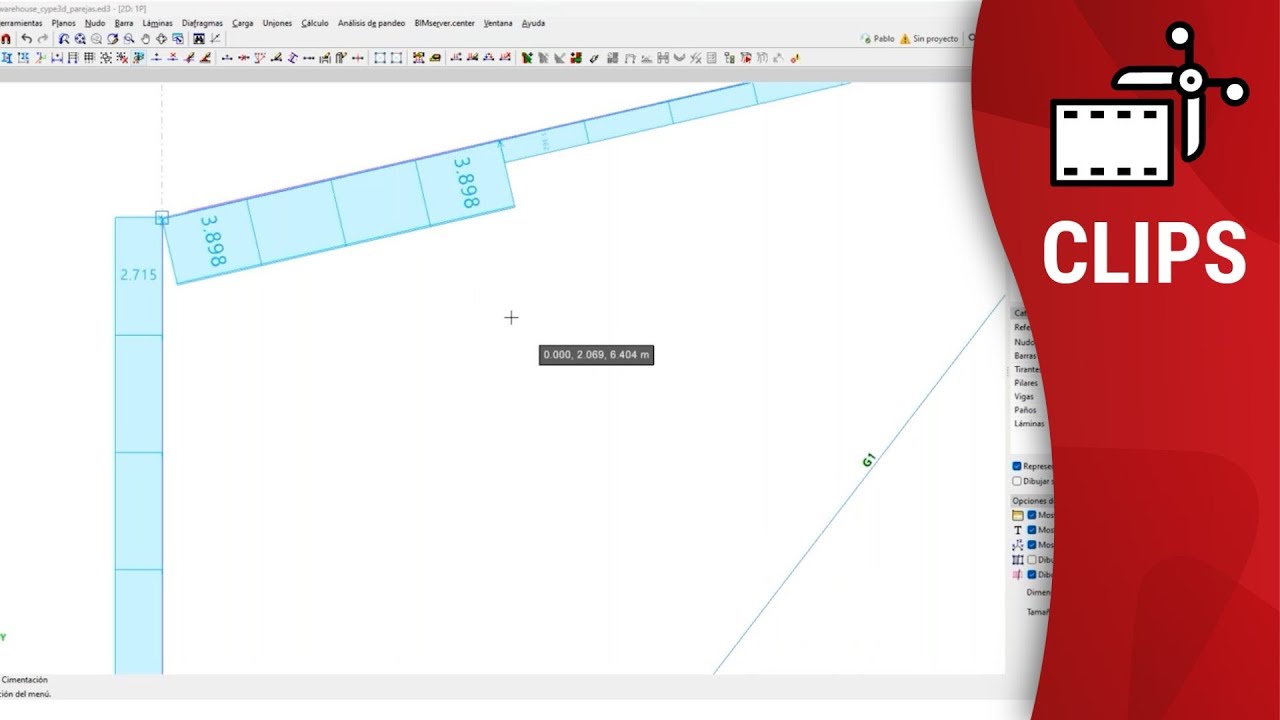
Task: Click the binoculars search icon
Action: coord(199,39)
